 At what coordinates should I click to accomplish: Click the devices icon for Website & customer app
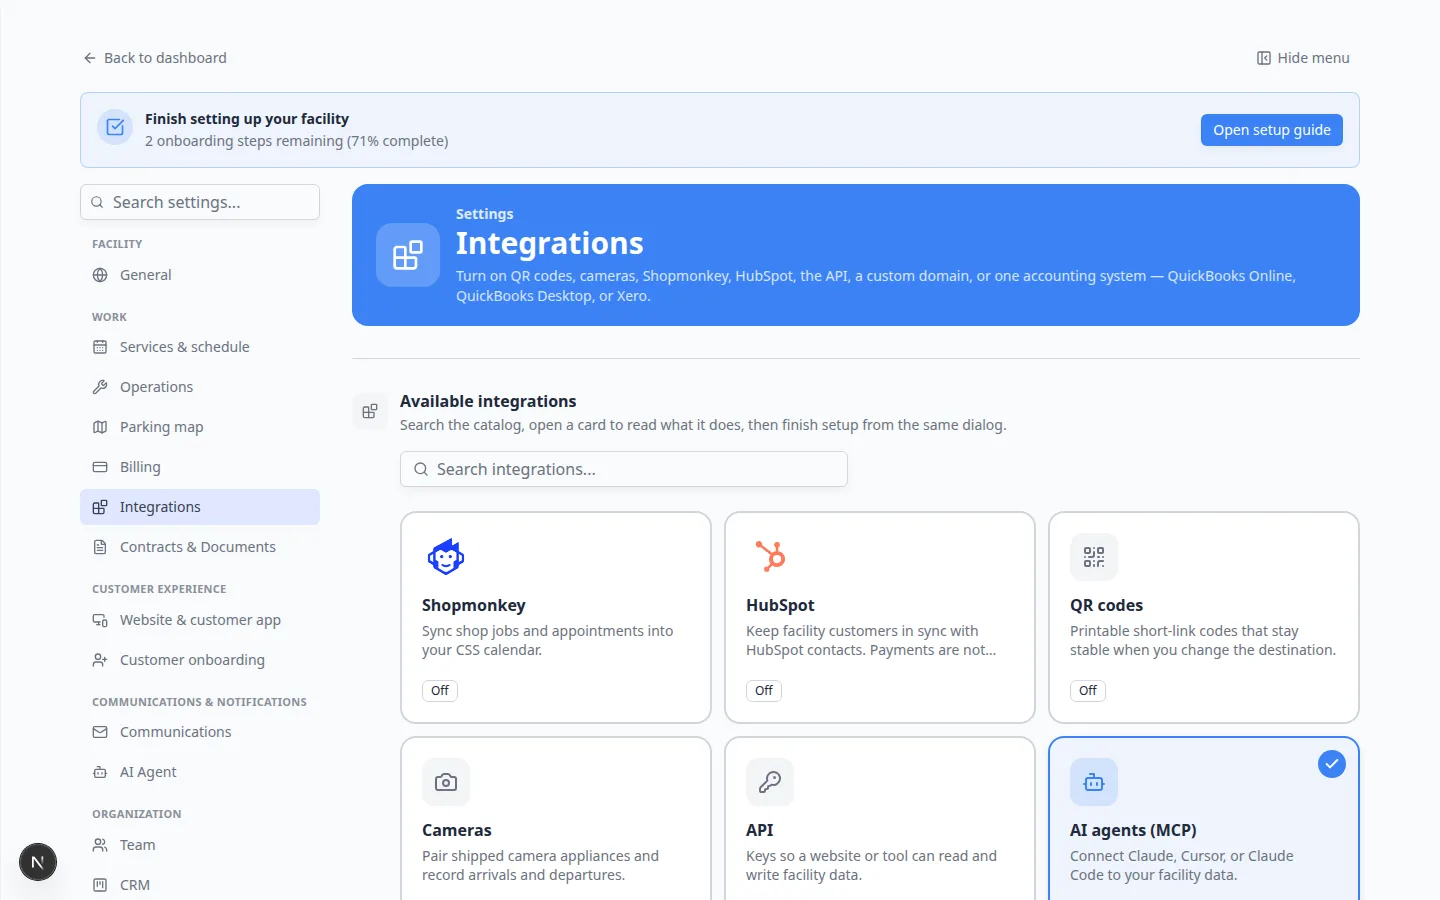100,620
